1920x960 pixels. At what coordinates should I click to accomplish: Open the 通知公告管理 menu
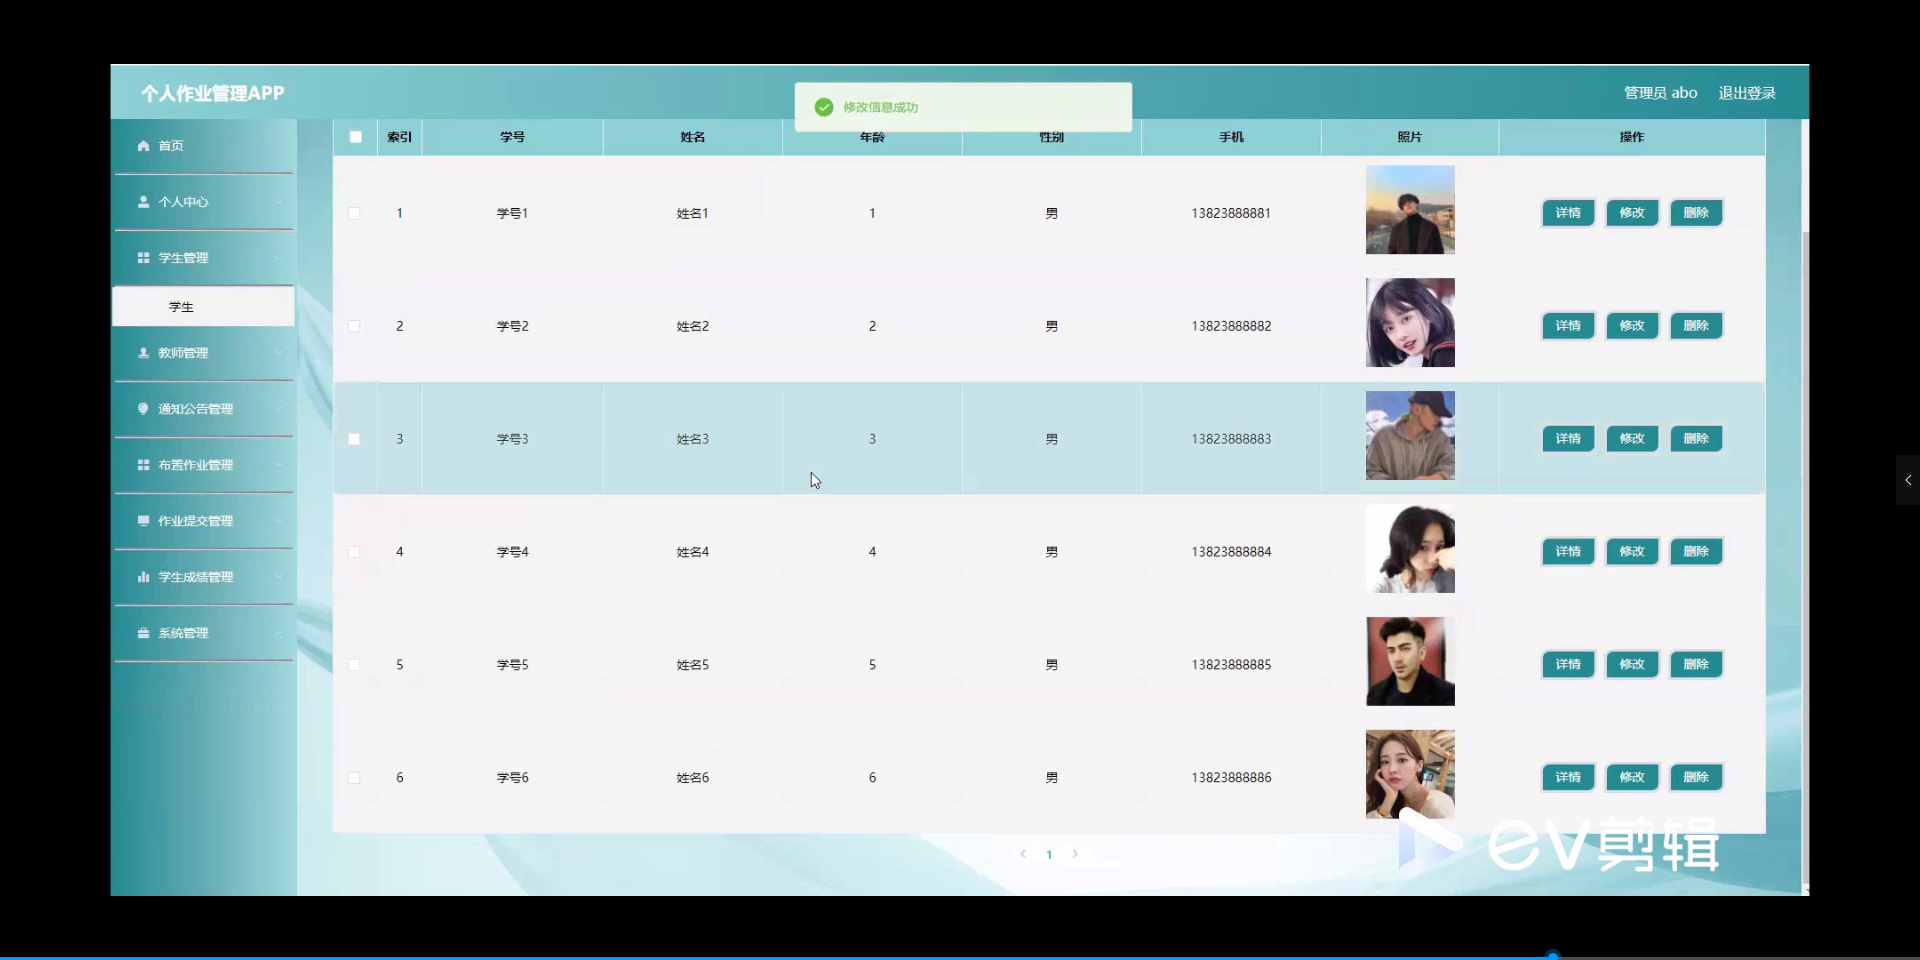click(203, 409)
